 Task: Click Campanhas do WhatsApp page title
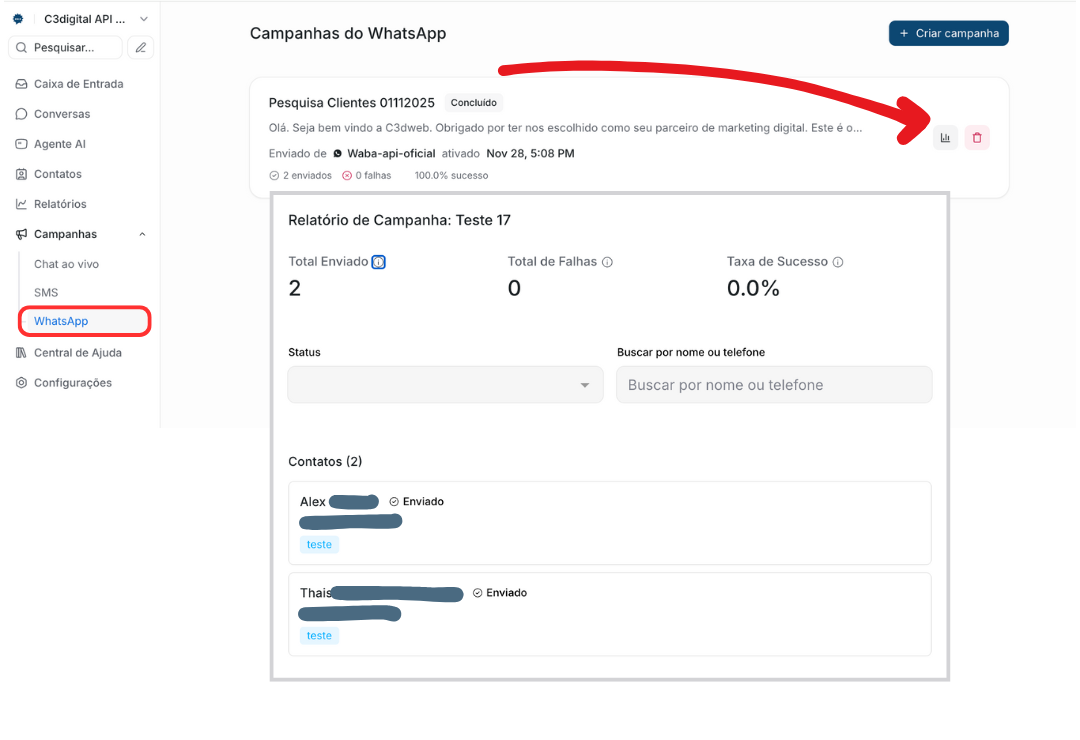coord(348,34)
